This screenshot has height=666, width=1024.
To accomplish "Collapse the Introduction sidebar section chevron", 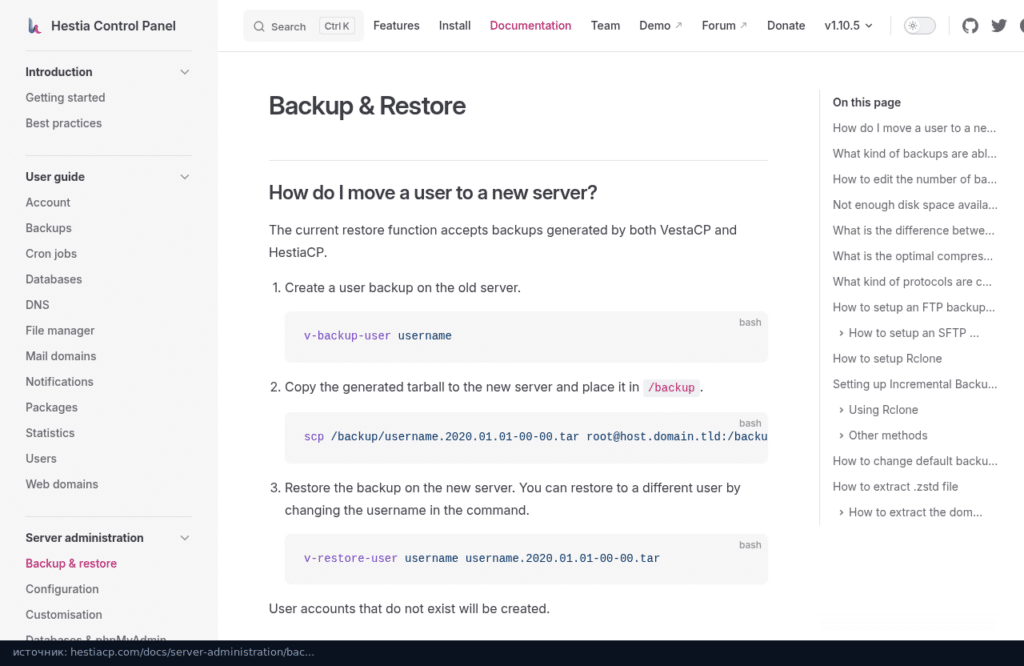I will pyautogui.click(x=185, y=72).
